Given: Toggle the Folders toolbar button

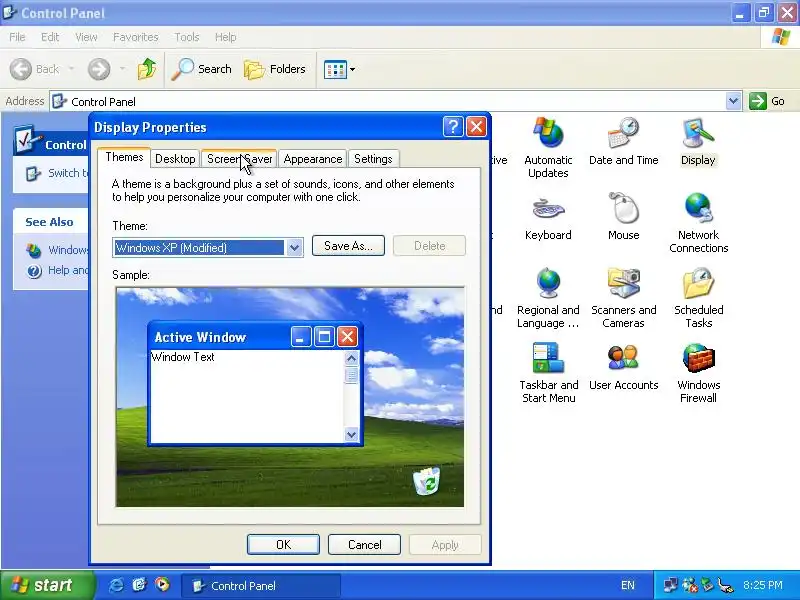Looking at the screenshot, I should pos(275,69).
